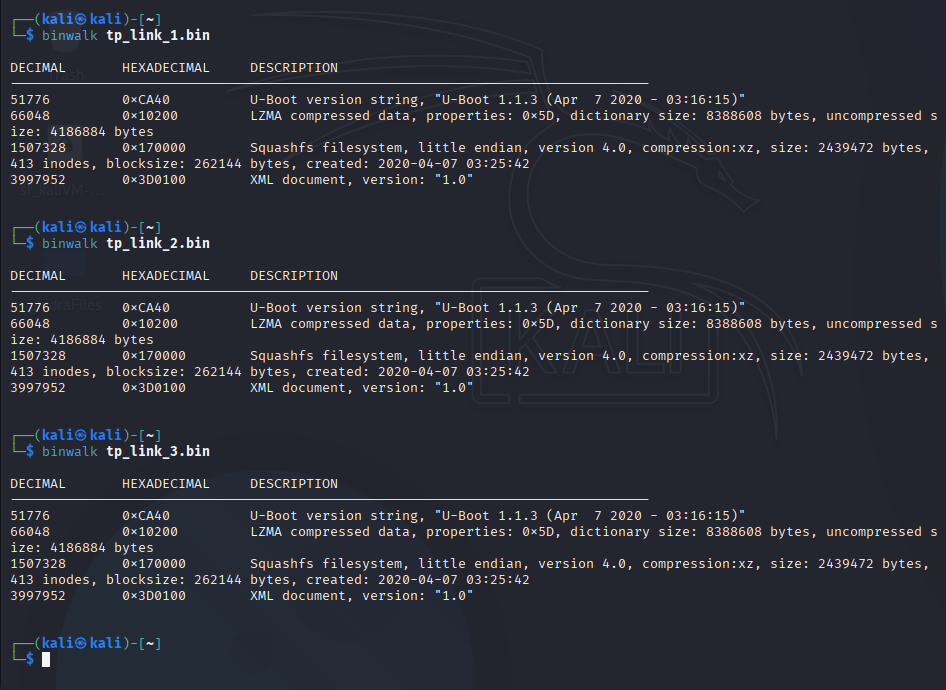Click the filename tp_link_1.bin in the command
The image size is (946, 690).
coord(158,35)
